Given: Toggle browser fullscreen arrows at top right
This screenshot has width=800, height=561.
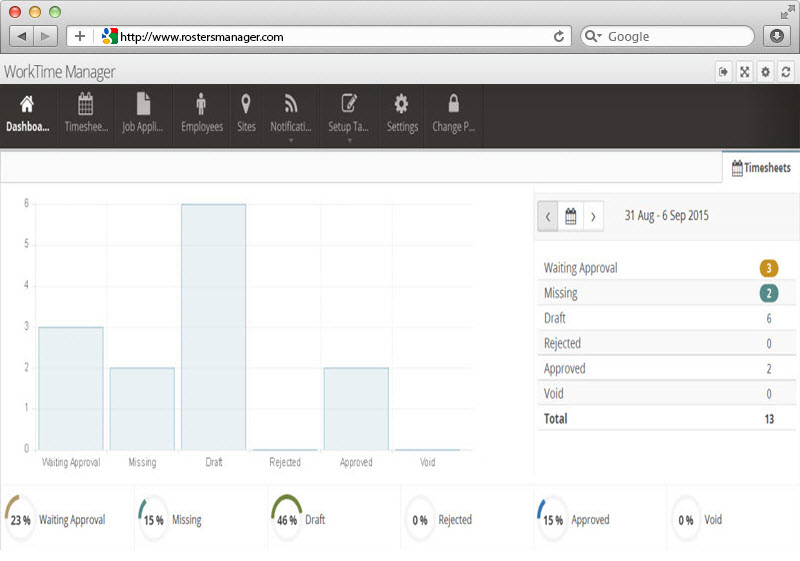Looking at the screenshot, I should pyautogui.click(x=787, y=11).
